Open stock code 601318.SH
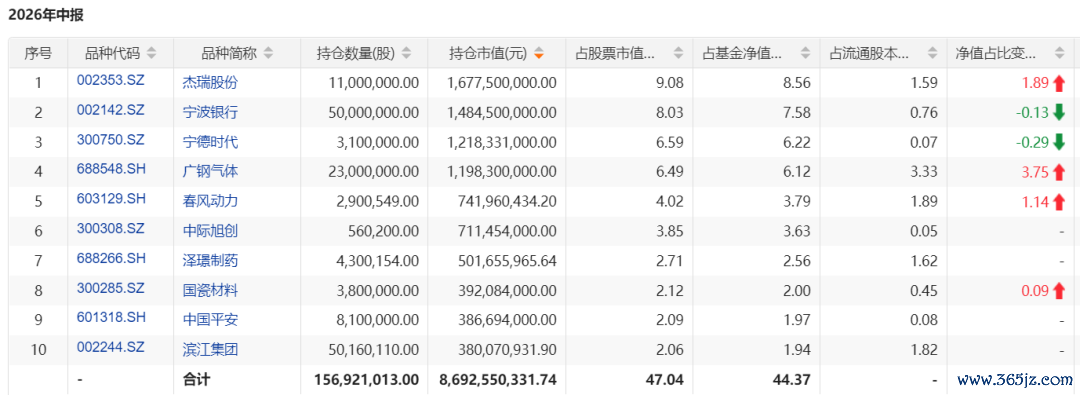The image size is (1080, 395). pos(111,318)
